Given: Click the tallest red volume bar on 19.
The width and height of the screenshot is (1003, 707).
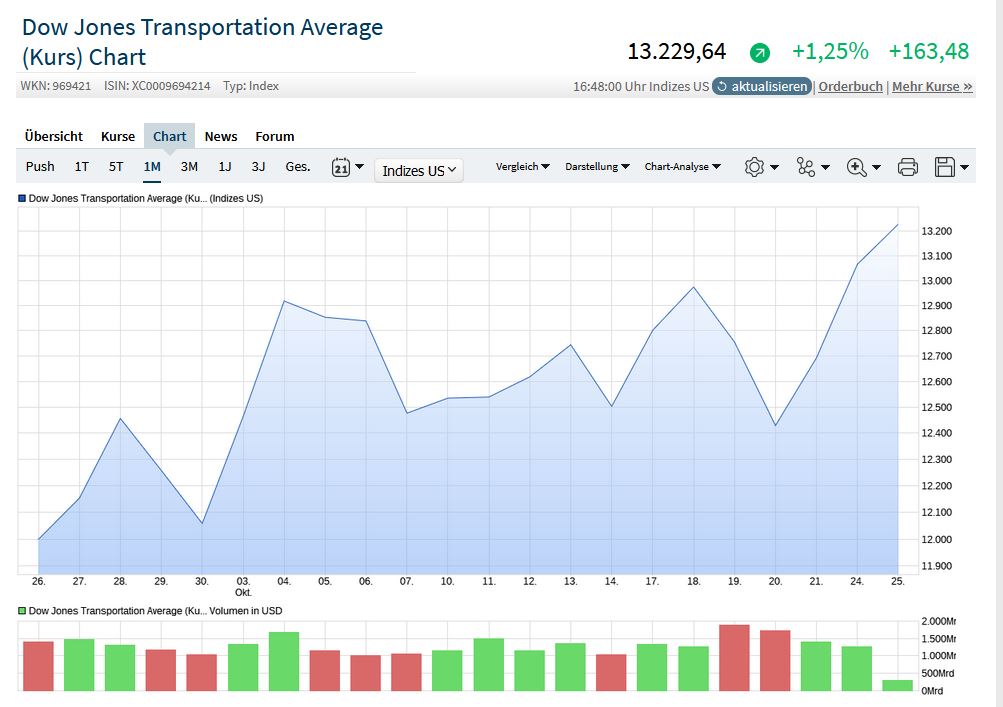Looking at the screenshot, I should 734,658.
